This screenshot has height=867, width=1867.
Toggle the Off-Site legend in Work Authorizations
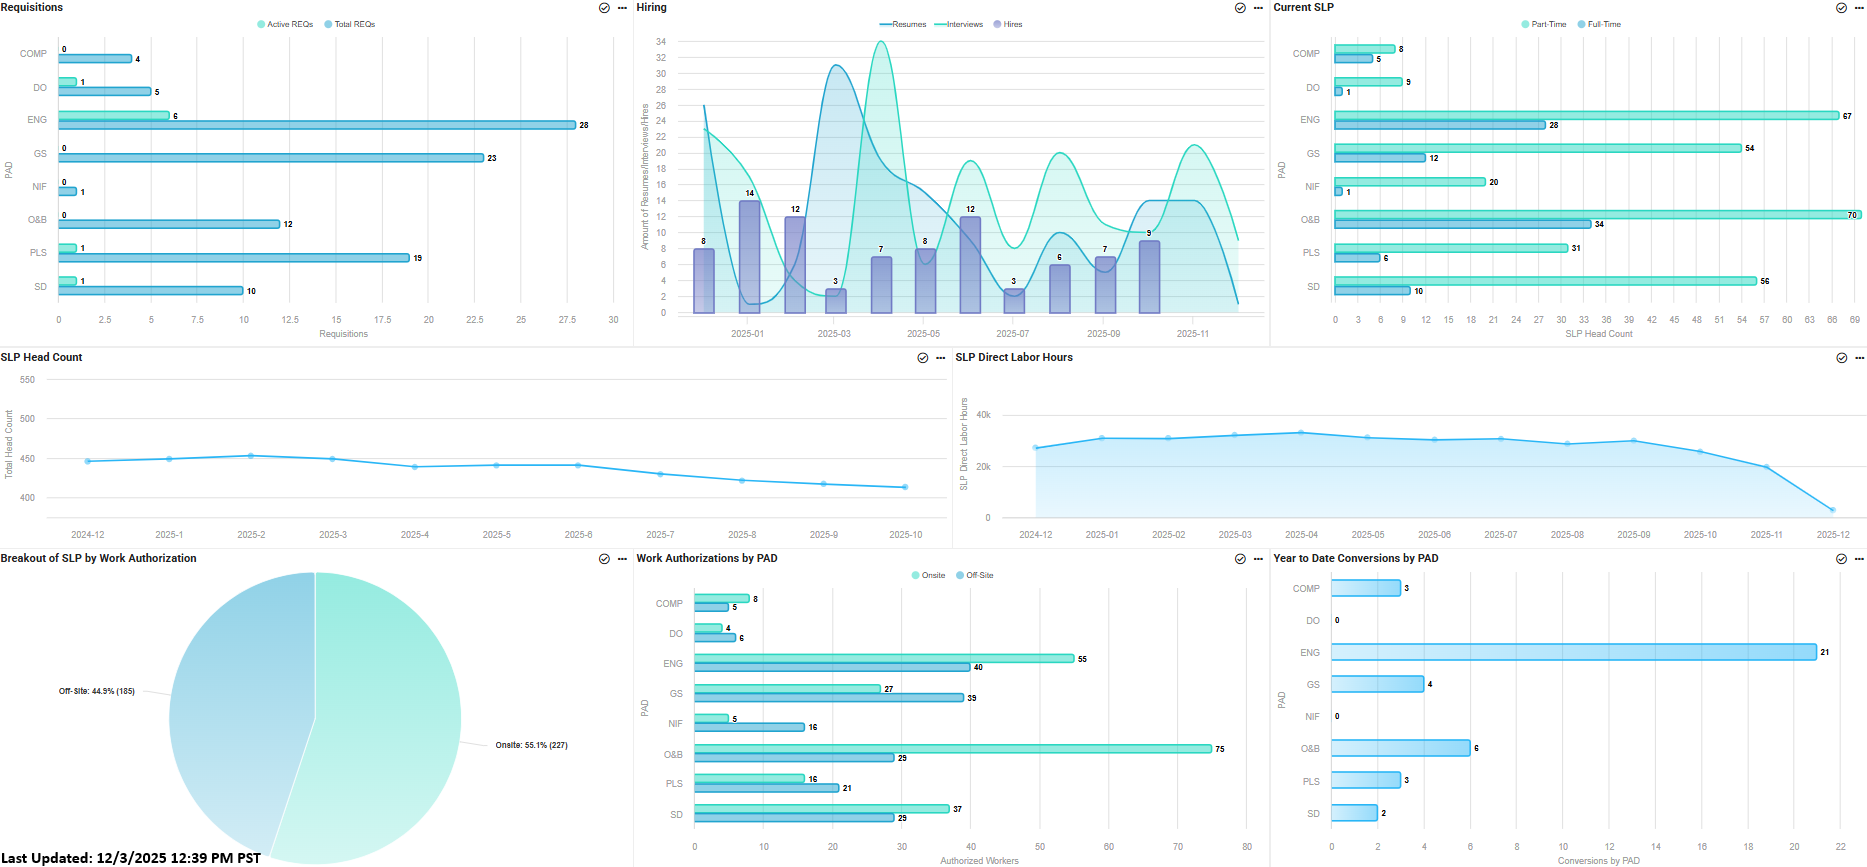(x=974, y=575)
